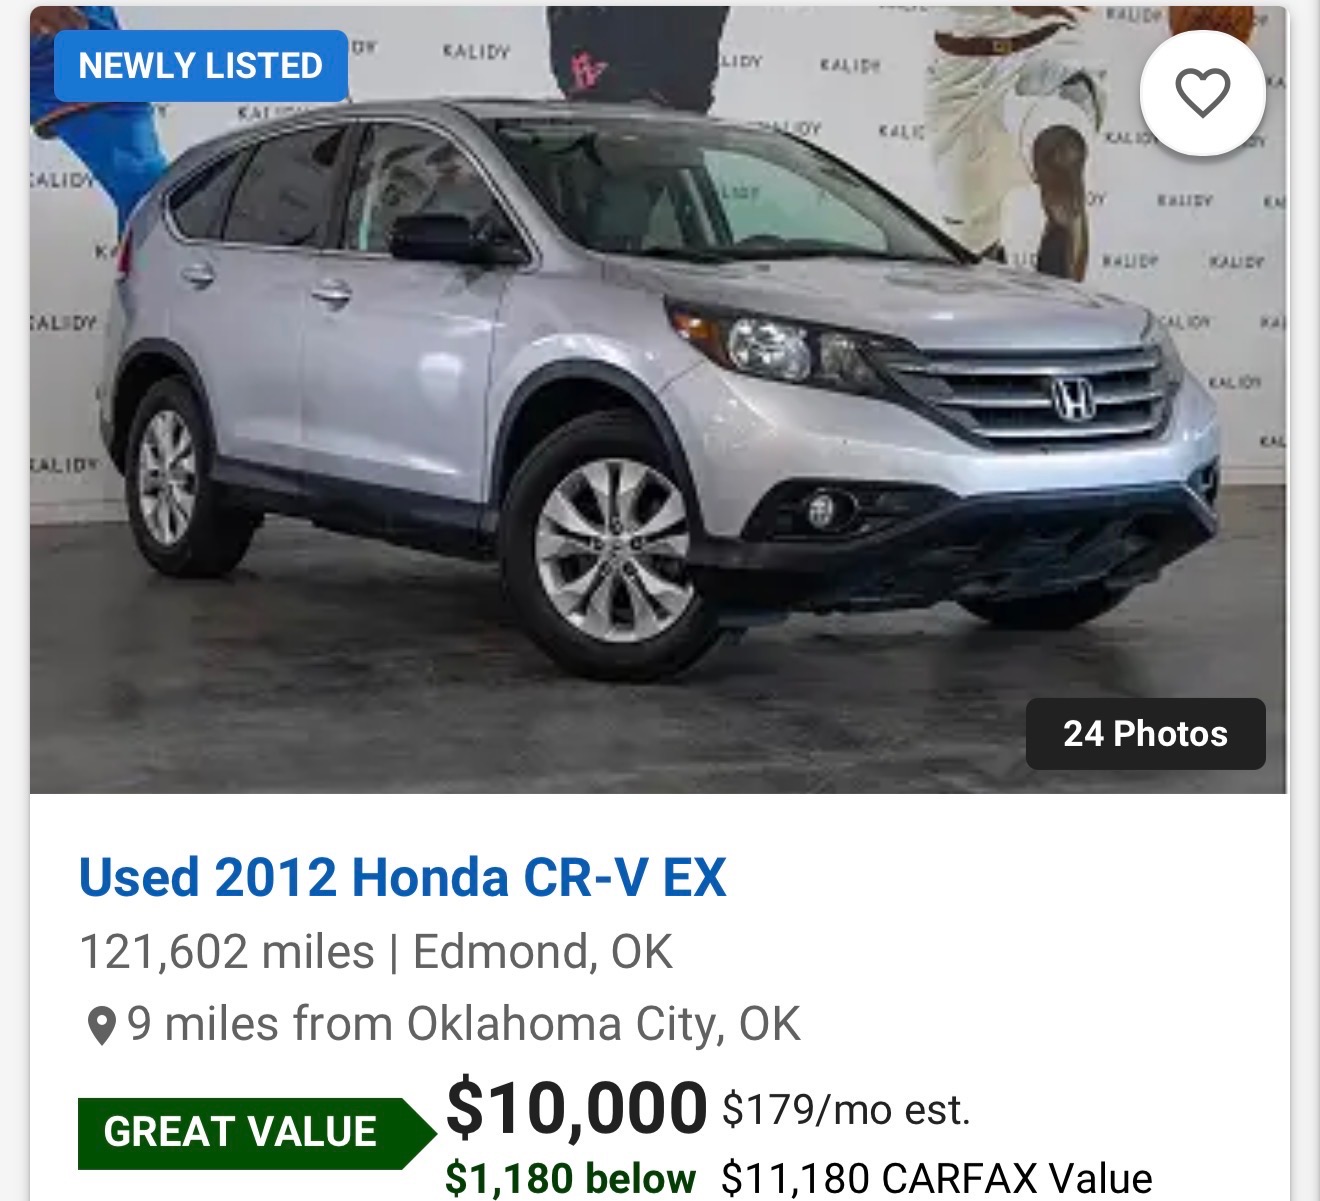Click the Honda emblem on the grille
The image size is (1320, 1201).
(x=1073, y=399)
